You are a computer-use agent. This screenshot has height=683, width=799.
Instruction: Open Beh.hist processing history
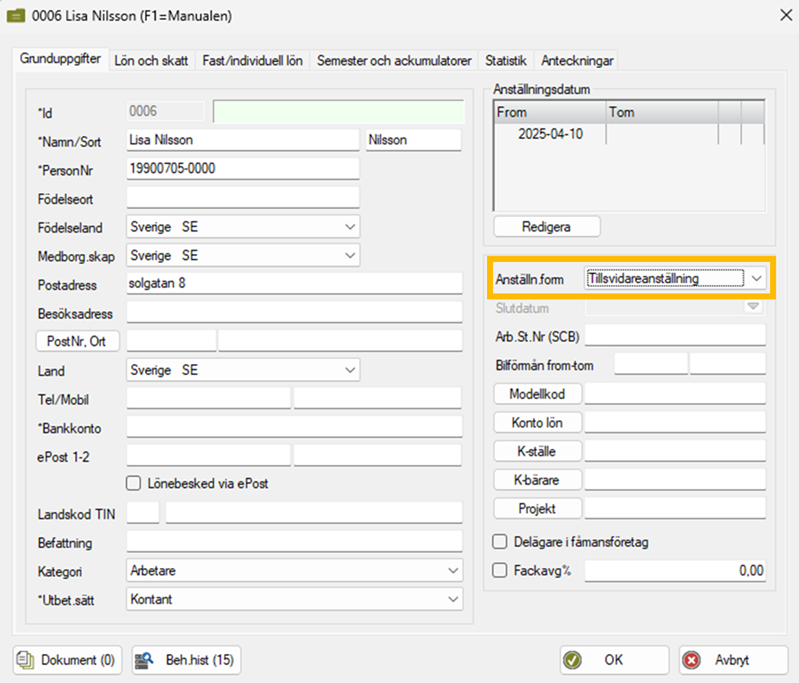click(186, 660)
